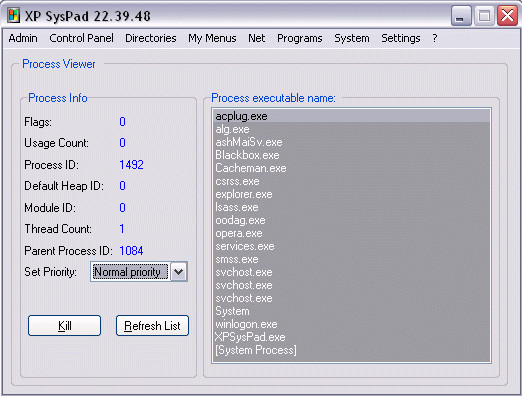Select Cacheman.exe in the process list
Screen dimensions: 522x396
point(351,168)
